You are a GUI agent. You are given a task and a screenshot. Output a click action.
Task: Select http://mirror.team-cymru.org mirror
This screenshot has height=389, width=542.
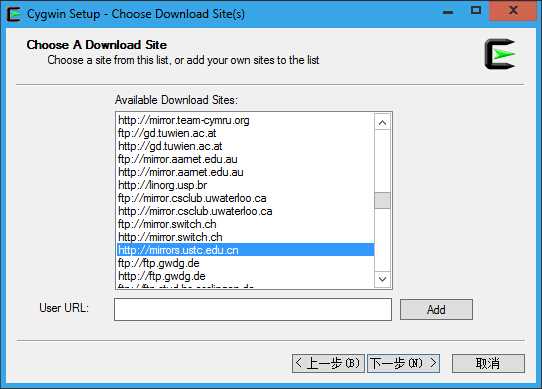[245, 120]
